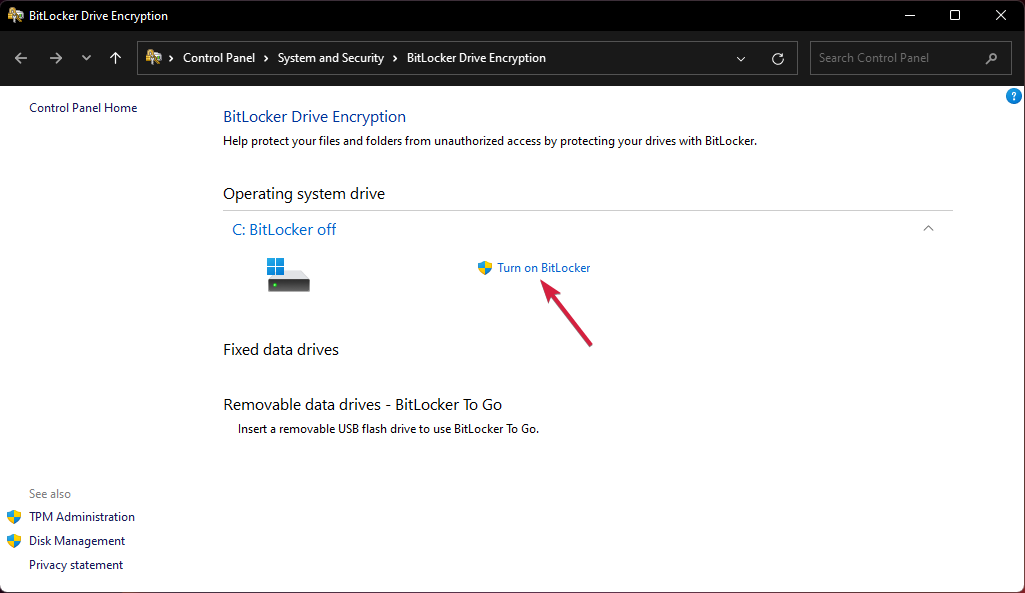
Task: Click inside the Search Control Panel field
Action: [x=890, y=57]
